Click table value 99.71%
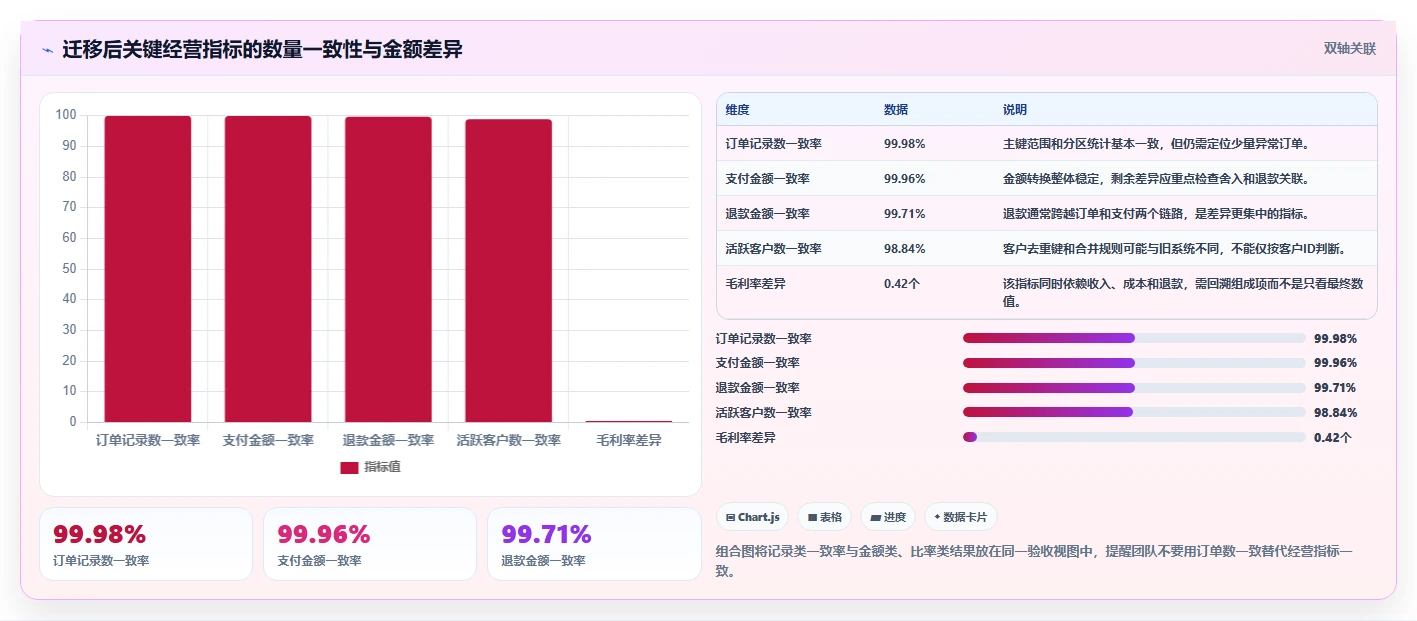 pyautogui.click(x=904, y=214)
